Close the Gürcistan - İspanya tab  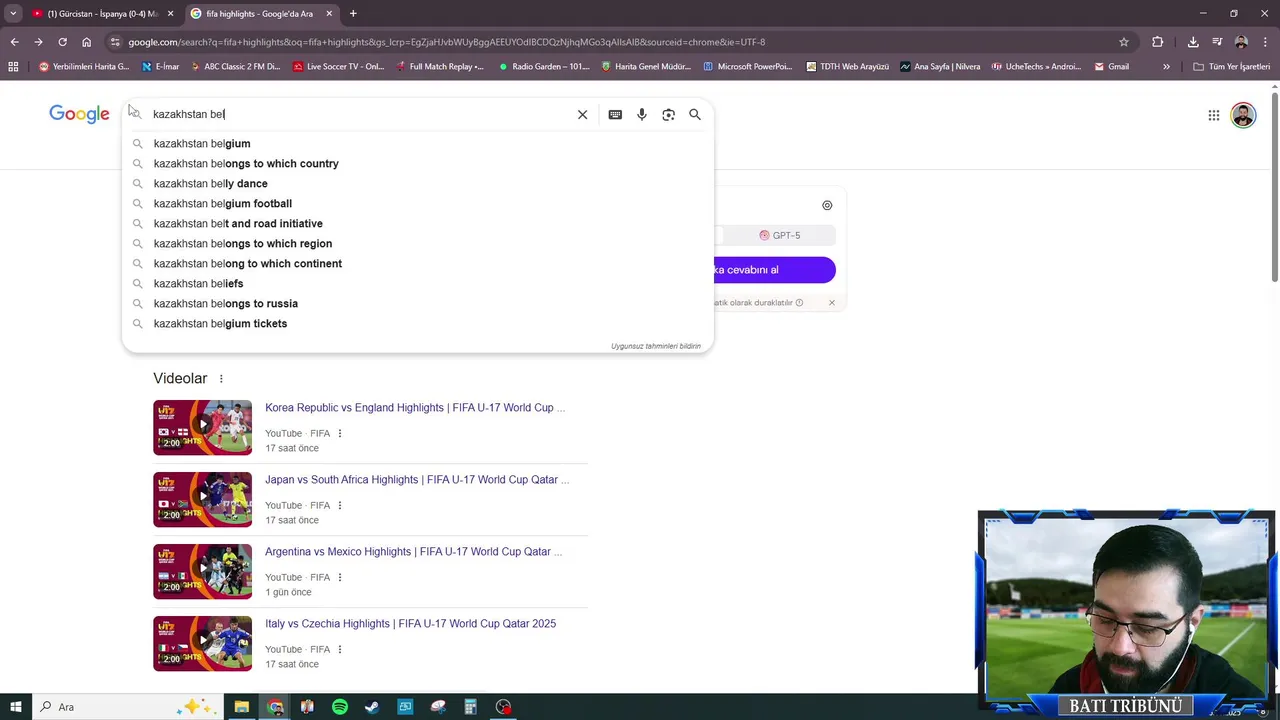[x=170, y=14]
